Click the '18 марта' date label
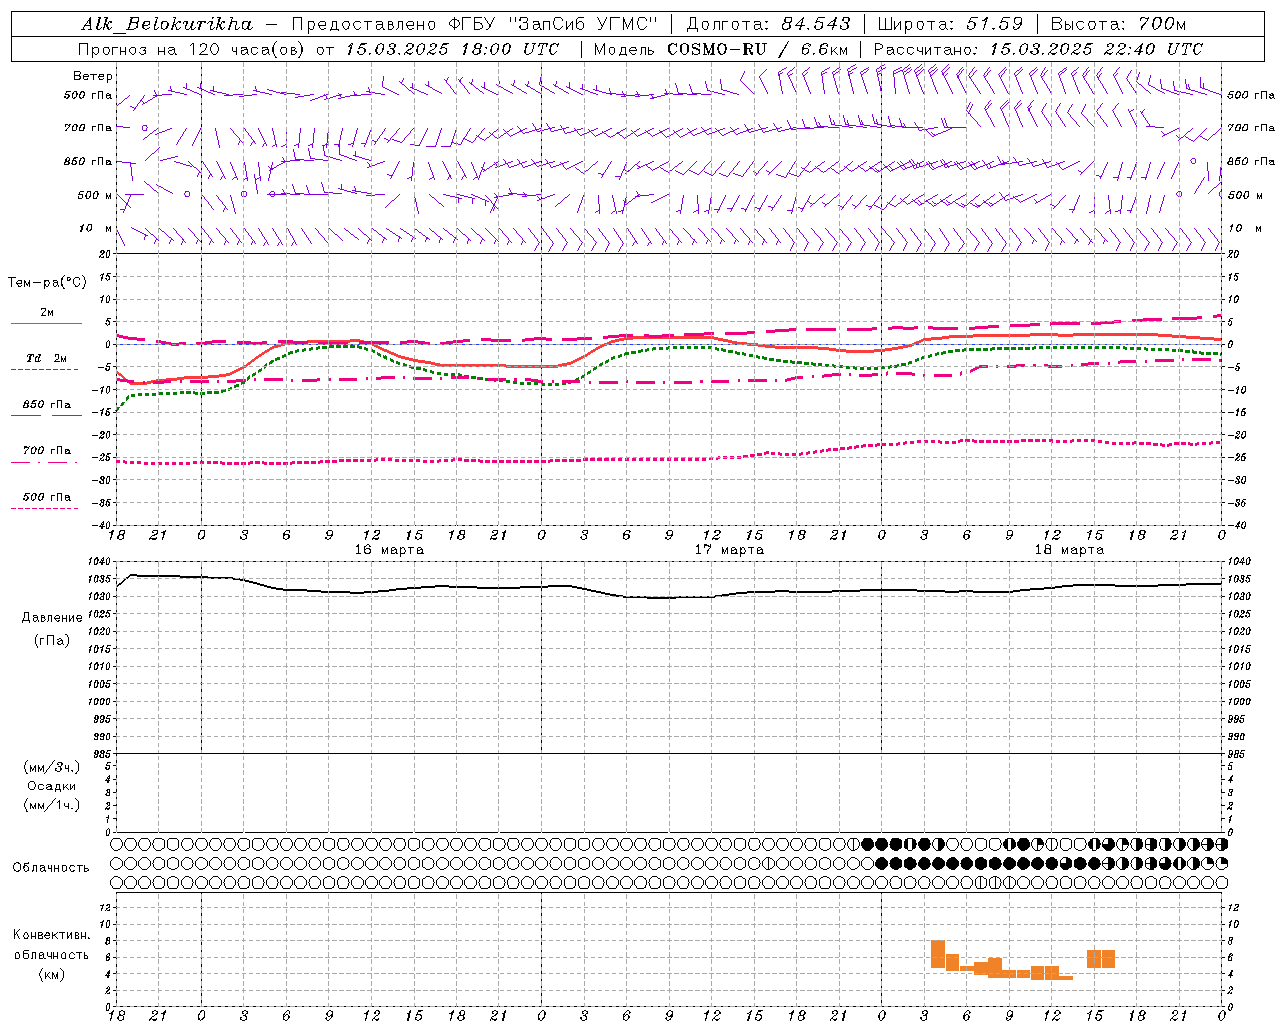 tap(1069, 550)
